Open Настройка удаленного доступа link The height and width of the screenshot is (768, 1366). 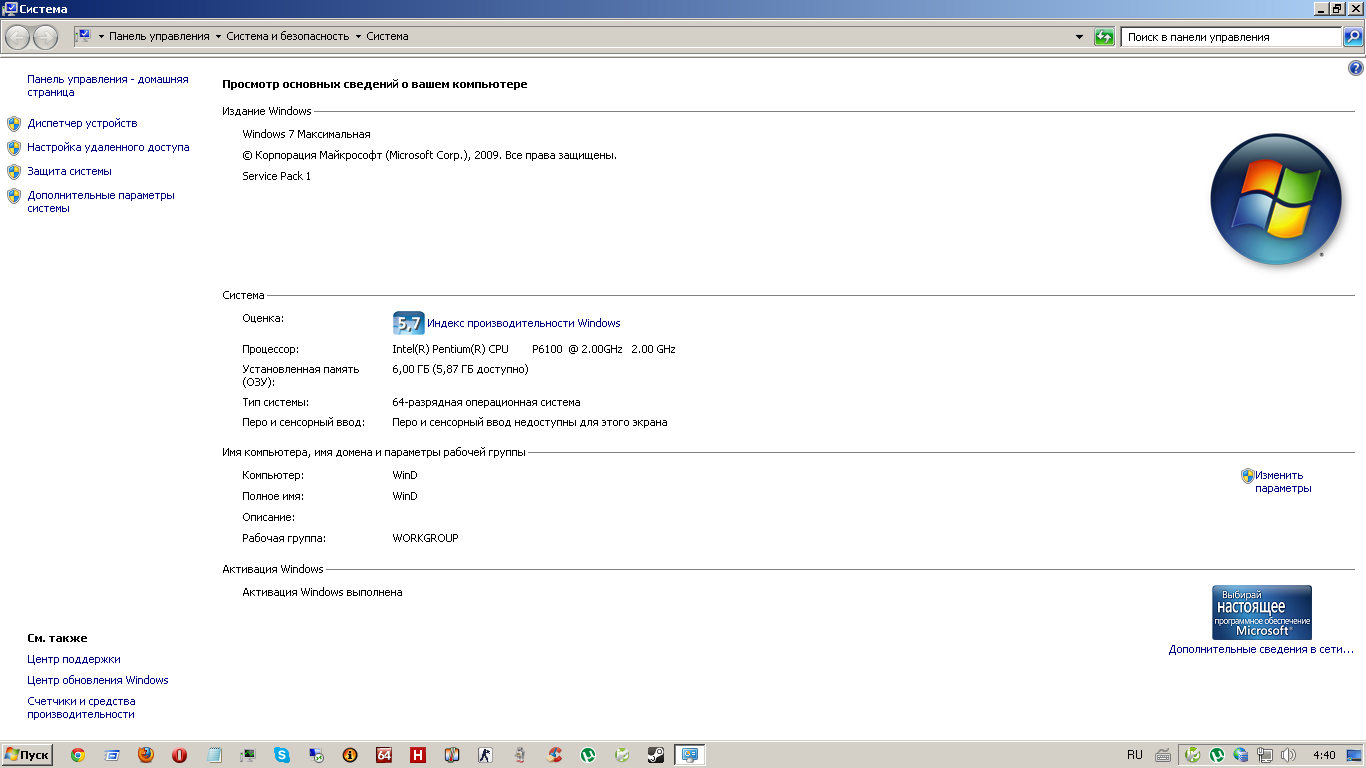click(108, 148)
